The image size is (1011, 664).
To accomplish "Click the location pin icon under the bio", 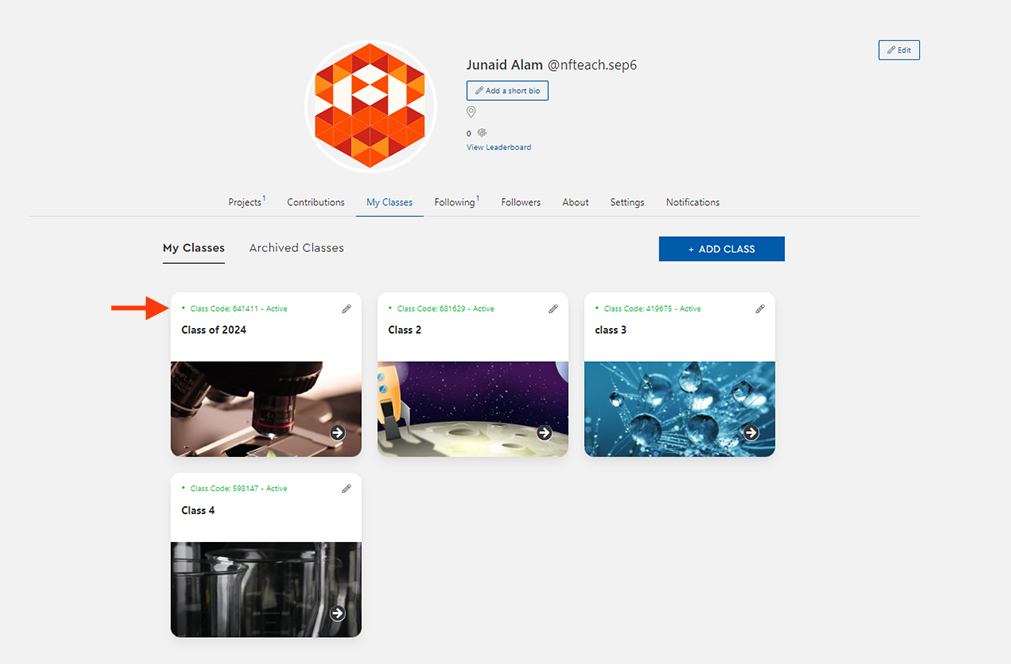I will 471,112.
